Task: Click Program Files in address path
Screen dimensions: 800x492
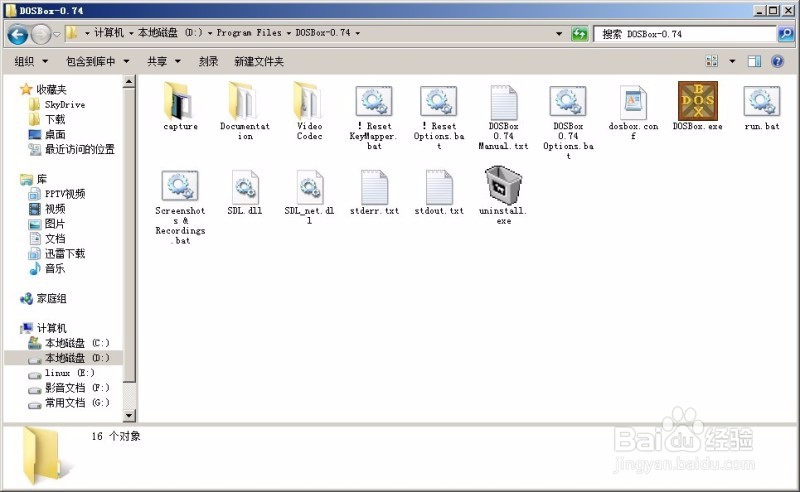Action: (249, 33)
